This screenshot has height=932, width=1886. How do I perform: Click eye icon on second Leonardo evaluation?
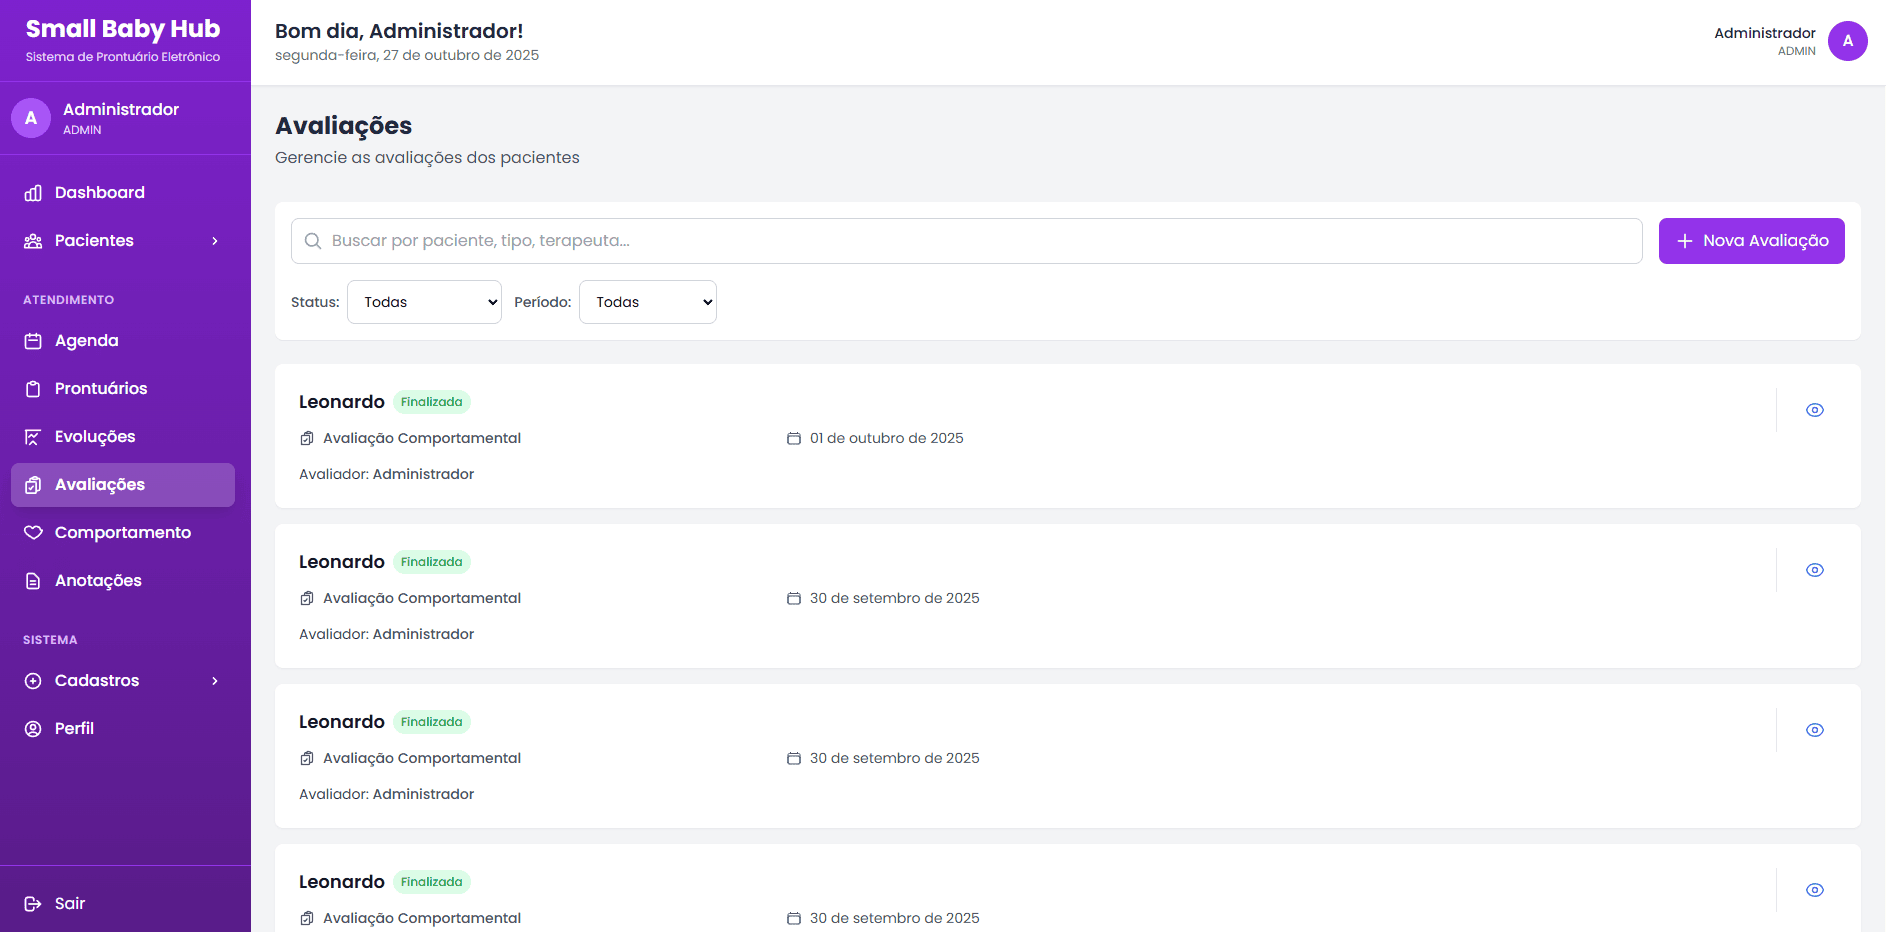coord(1814,570)
